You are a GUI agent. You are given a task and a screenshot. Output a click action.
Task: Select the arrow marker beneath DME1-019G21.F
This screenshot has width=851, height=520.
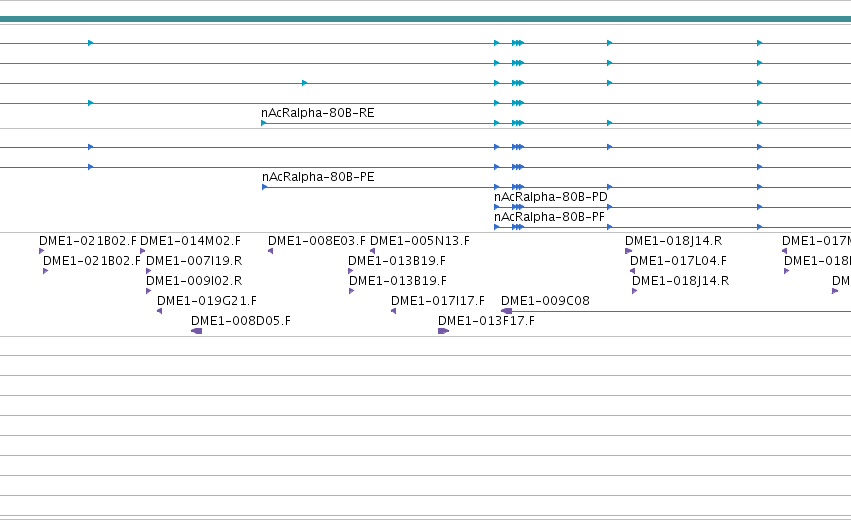coord(159,311)
